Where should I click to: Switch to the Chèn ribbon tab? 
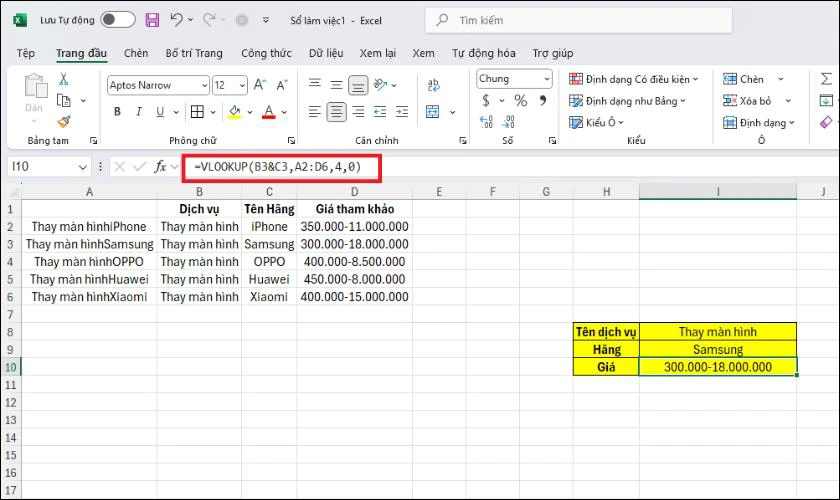(x=136, y=53)
